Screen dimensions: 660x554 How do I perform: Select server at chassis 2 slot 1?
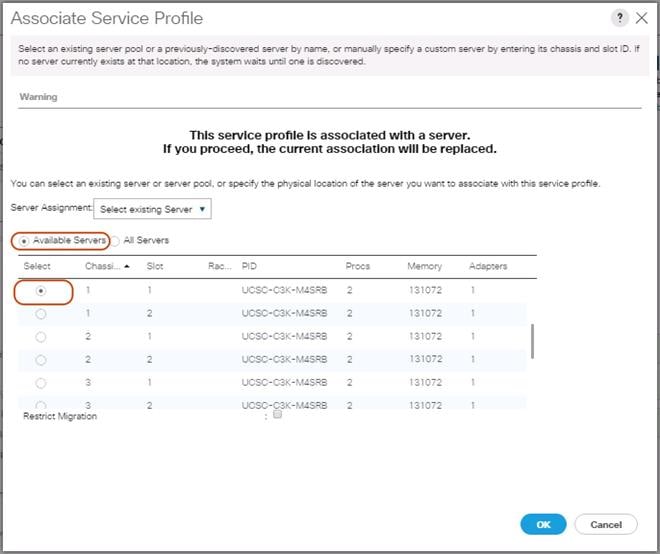pyautogui.click(x=40, y=337)
